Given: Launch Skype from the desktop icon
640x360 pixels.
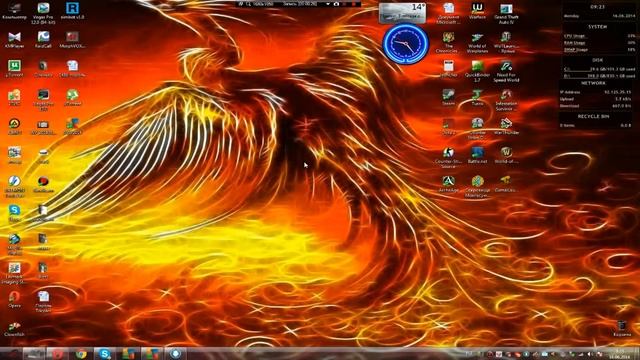Looking at the screenshot, I should pyautogui.click(x=15, y=213).
